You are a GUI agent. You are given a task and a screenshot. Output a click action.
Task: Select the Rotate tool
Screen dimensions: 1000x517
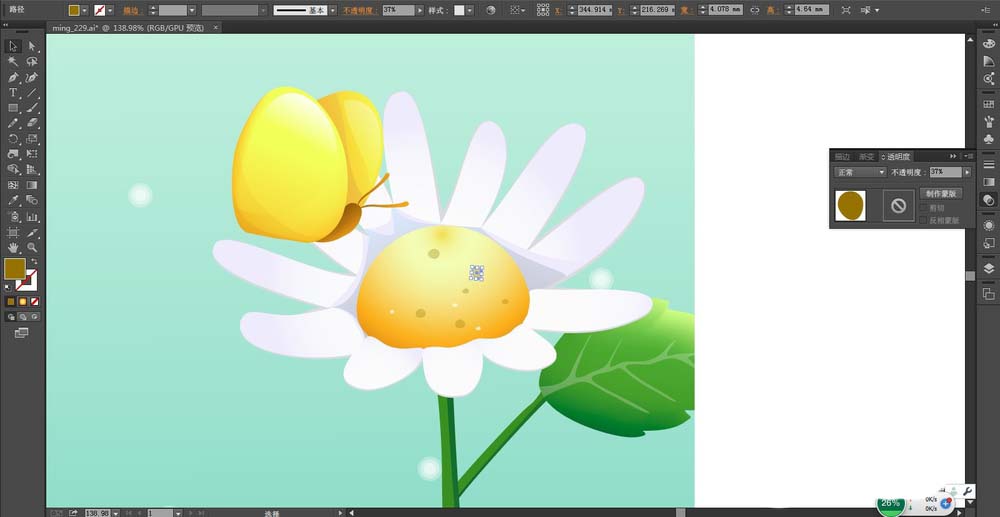[13, 138]
